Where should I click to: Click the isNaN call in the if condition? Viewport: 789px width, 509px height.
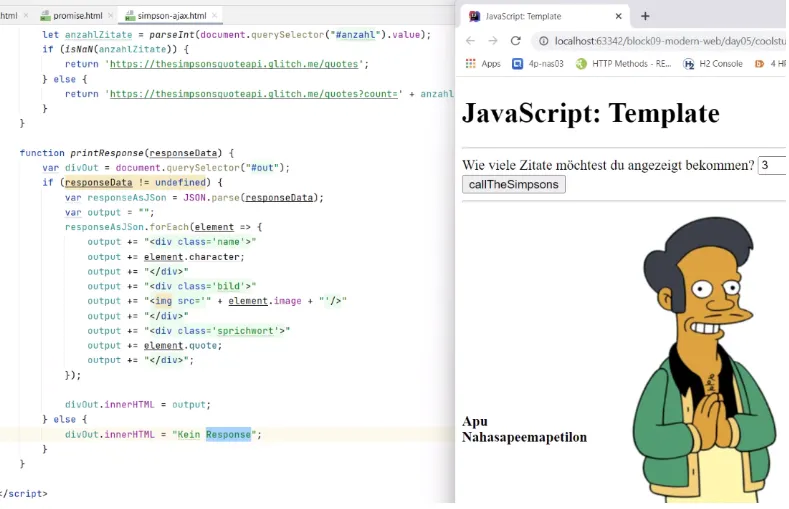pos(123,49)
